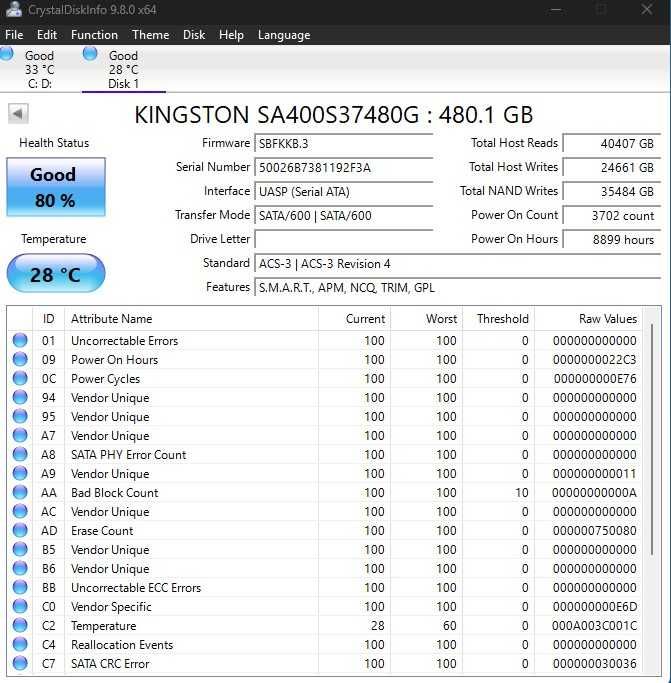
Task: Click status orb for ID A9 row
Action: [x=20, y=473]
